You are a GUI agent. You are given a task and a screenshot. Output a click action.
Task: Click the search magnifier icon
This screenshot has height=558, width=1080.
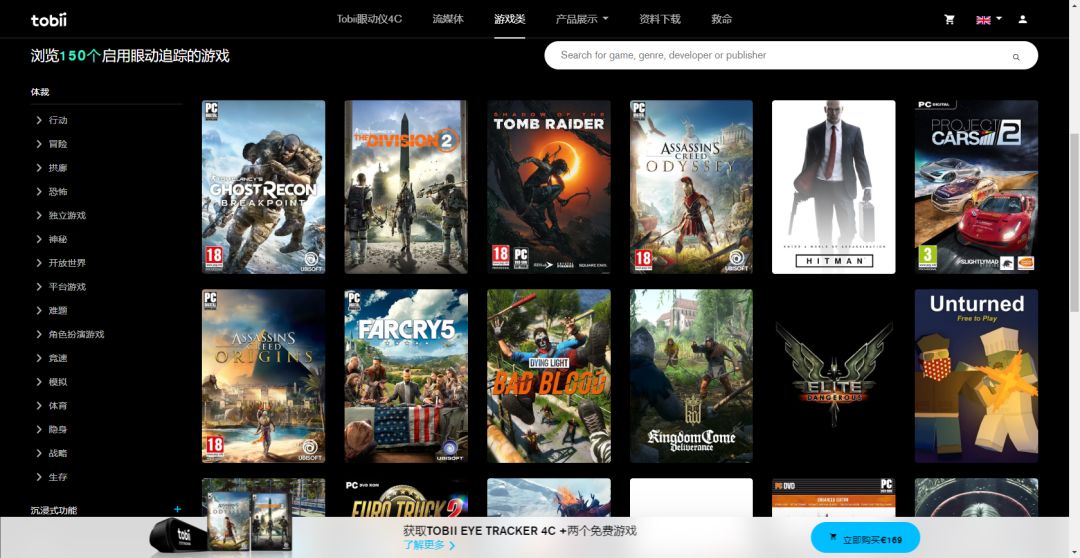pos(1016,57)
